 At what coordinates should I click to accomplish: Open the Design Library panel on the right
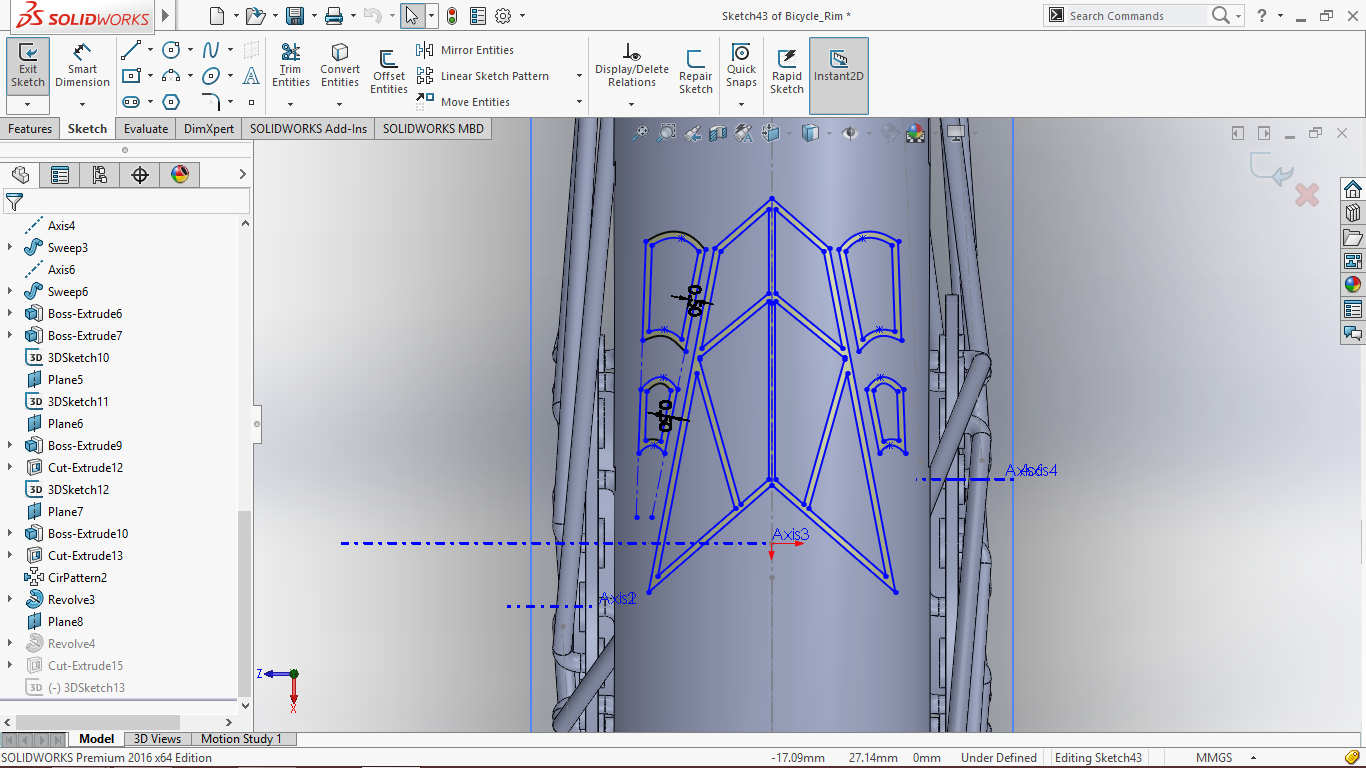tap(1352, 213)
